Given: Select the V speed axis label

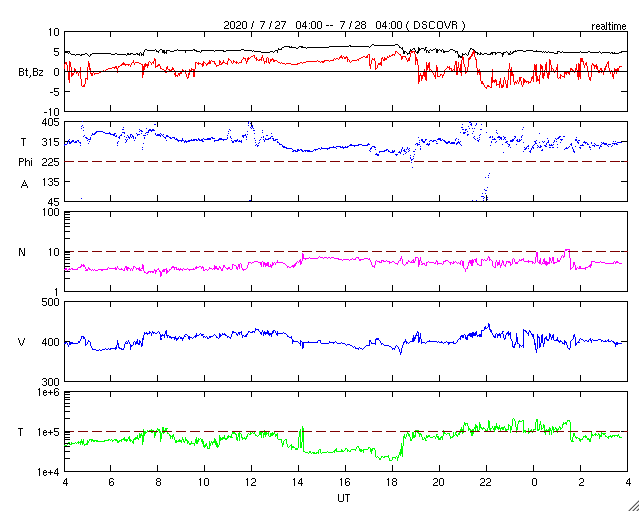Looking at the screenshot, I should pos(23,343).
